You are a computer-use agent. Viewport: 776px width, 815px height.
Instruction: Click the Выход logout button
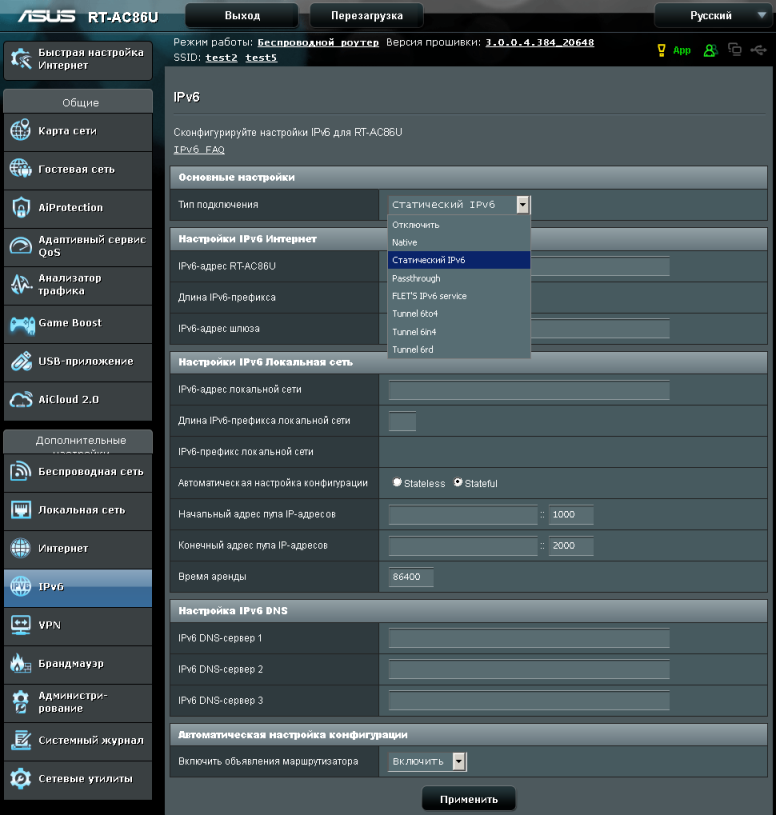pyautogui.click(x=242, y=16)
